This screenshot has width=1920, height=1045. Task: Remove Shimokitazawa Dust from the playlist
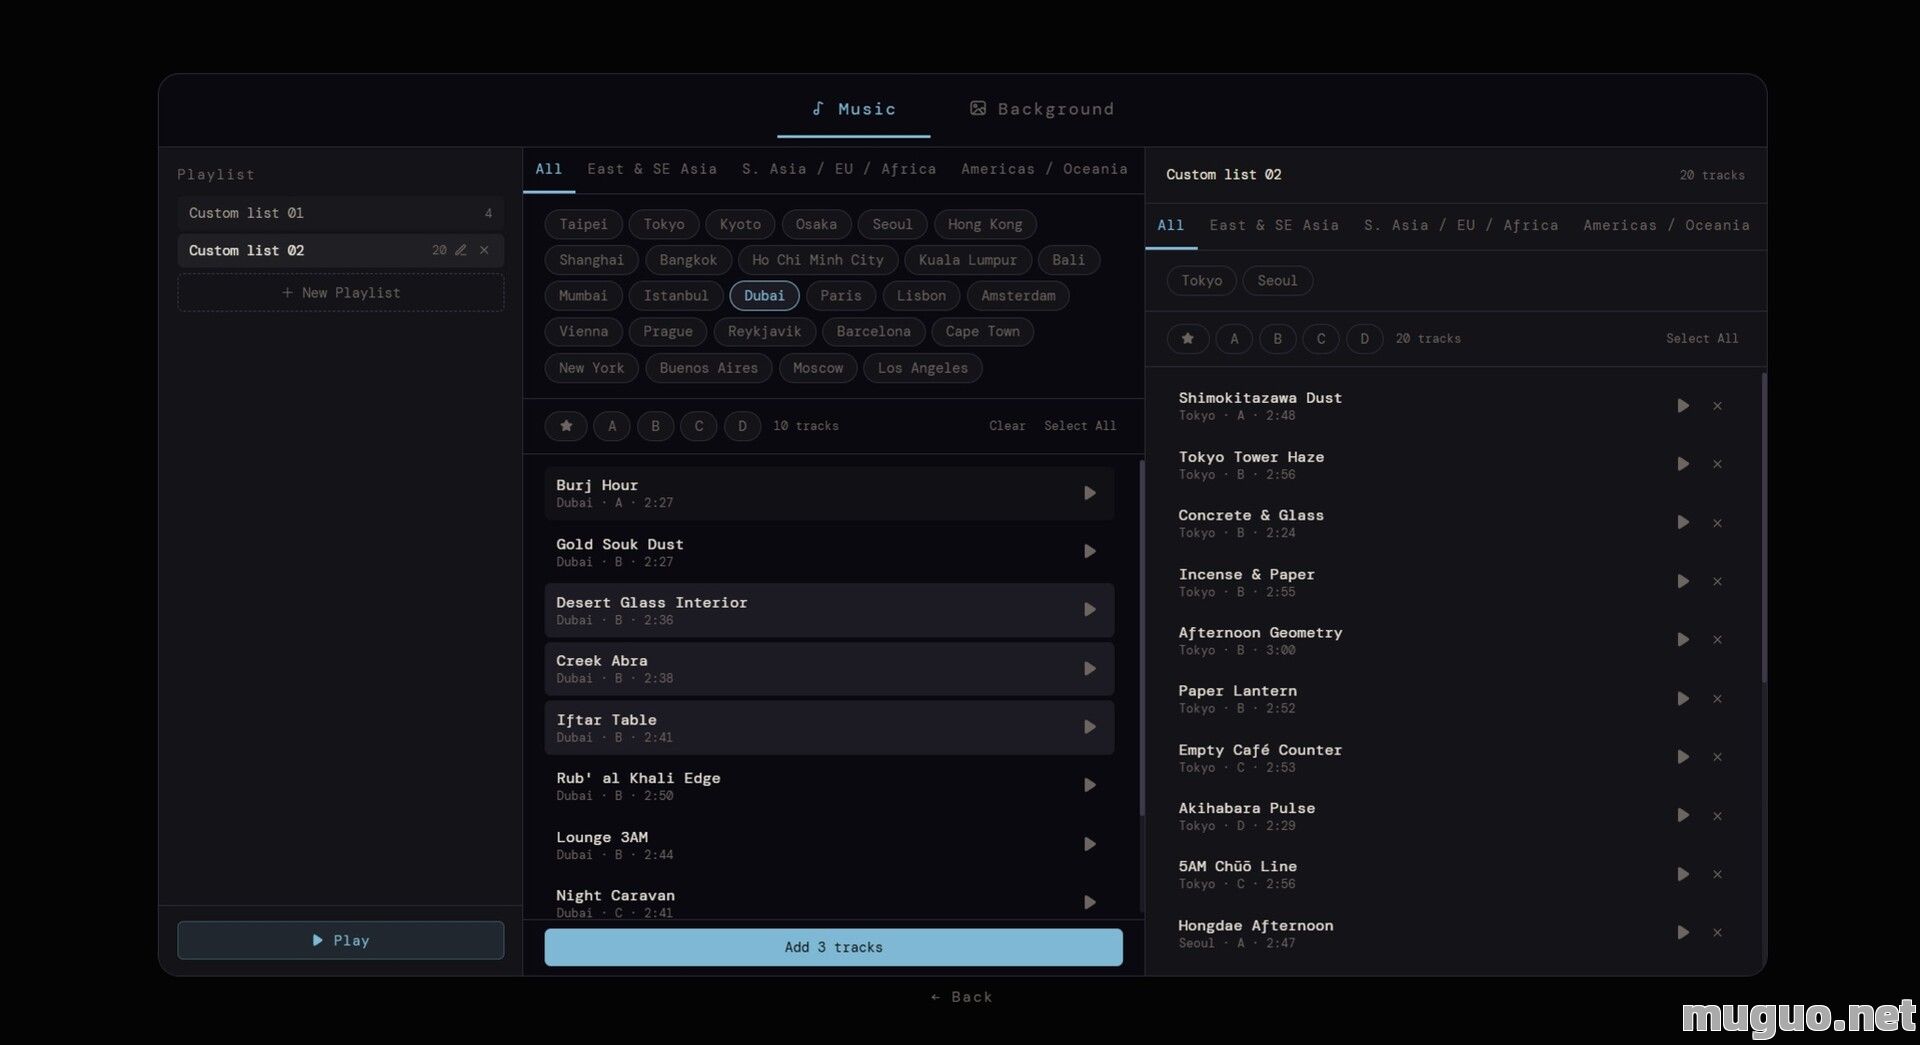click(1717, 406)
